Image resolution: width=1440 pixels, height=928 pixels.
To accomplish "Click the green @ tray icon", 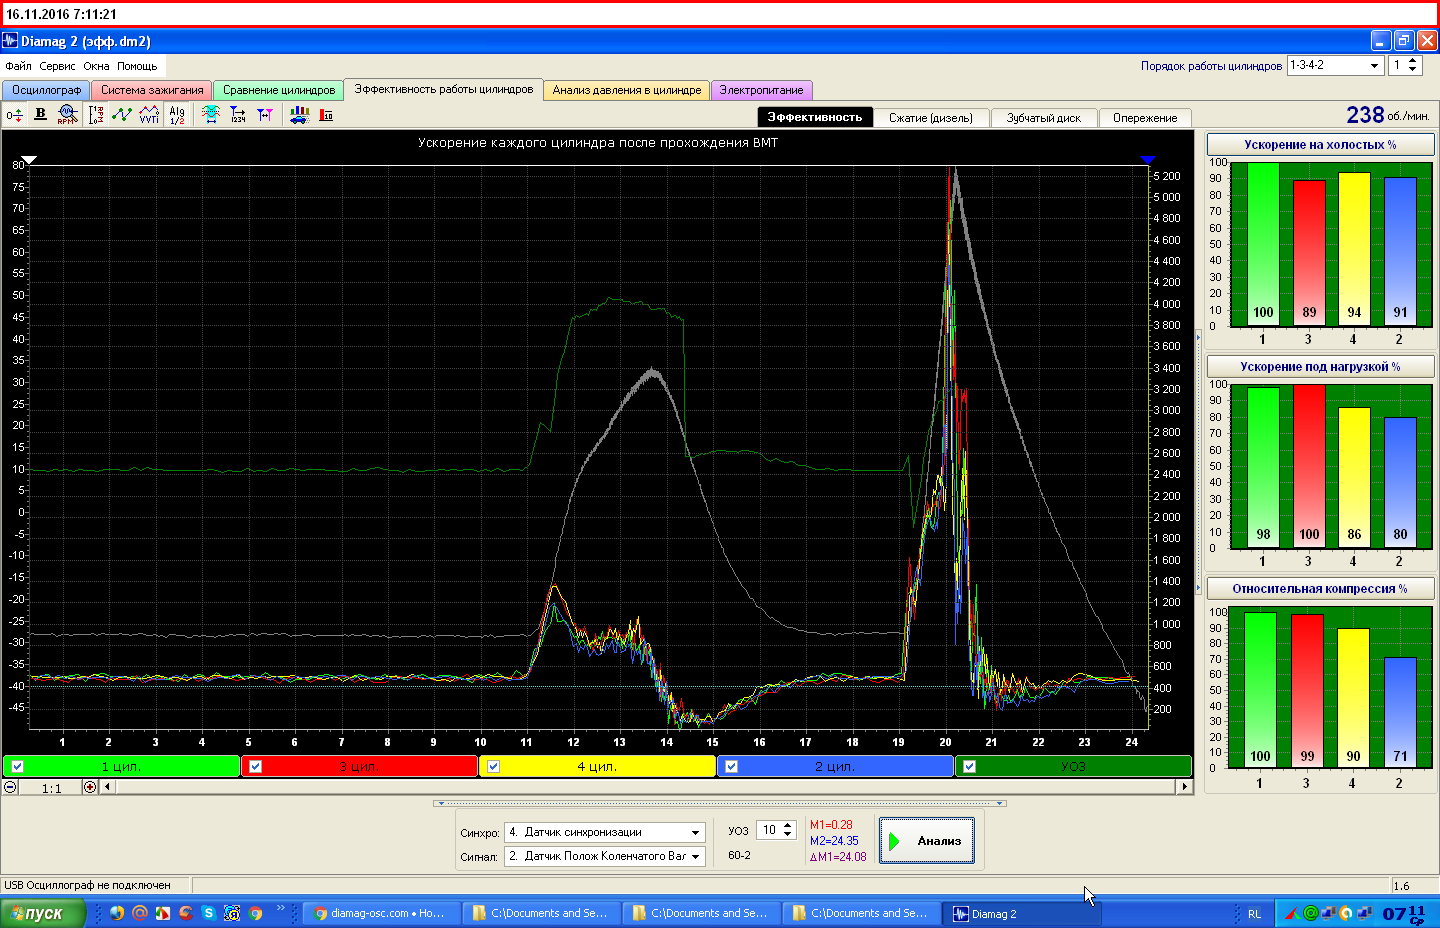I will tap(1311, 913).
